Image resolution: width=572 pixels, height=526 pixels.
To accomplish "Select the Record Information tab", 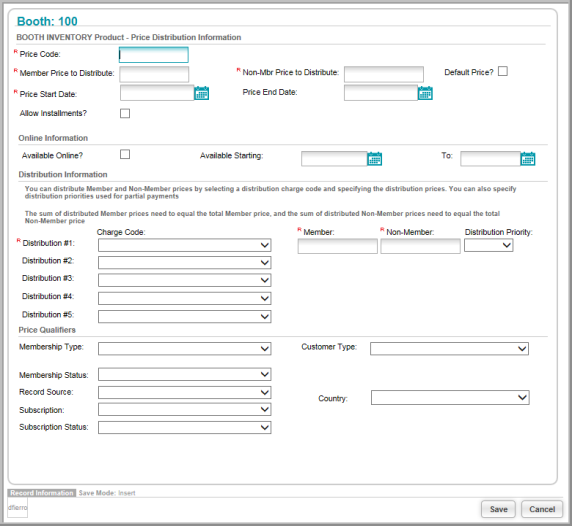I will 42,493.
